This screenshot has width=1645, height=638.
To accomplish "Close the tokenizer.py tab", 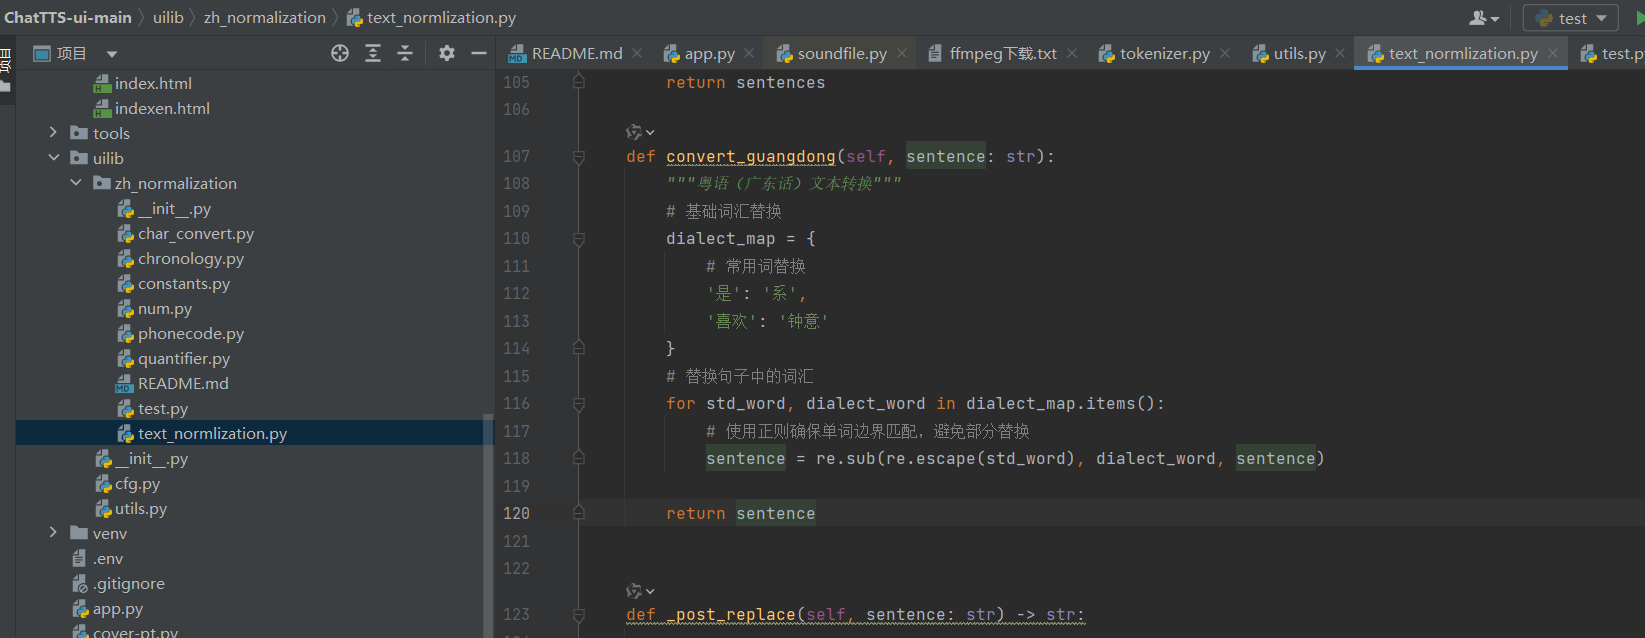I will (x=1225, y=53).
